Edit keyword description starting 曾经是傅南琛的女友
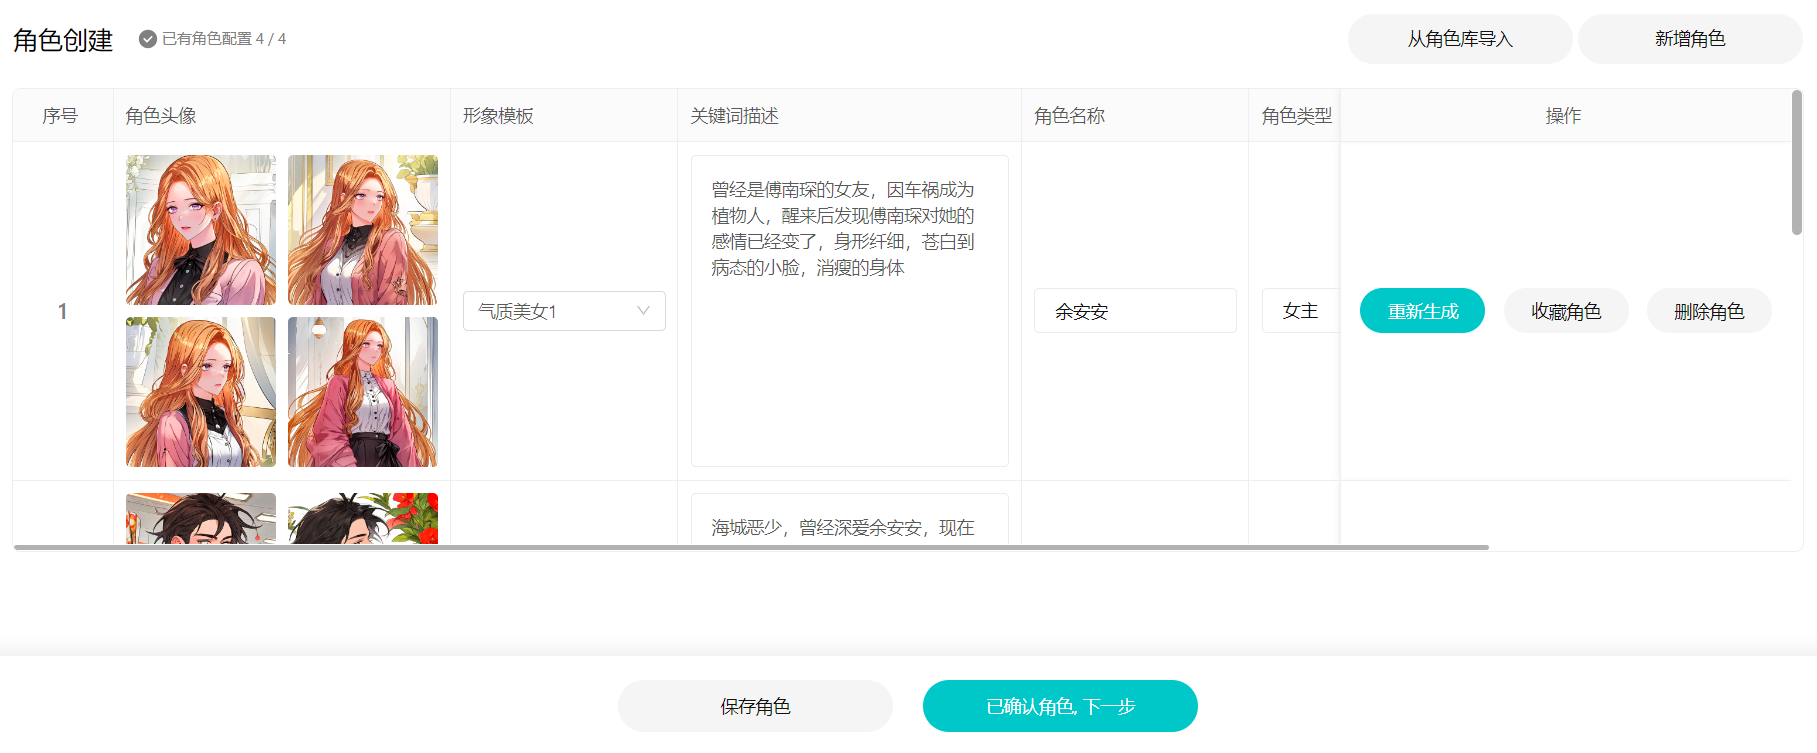This screenshot has width=1817, height=753. (x=850, y=311)
